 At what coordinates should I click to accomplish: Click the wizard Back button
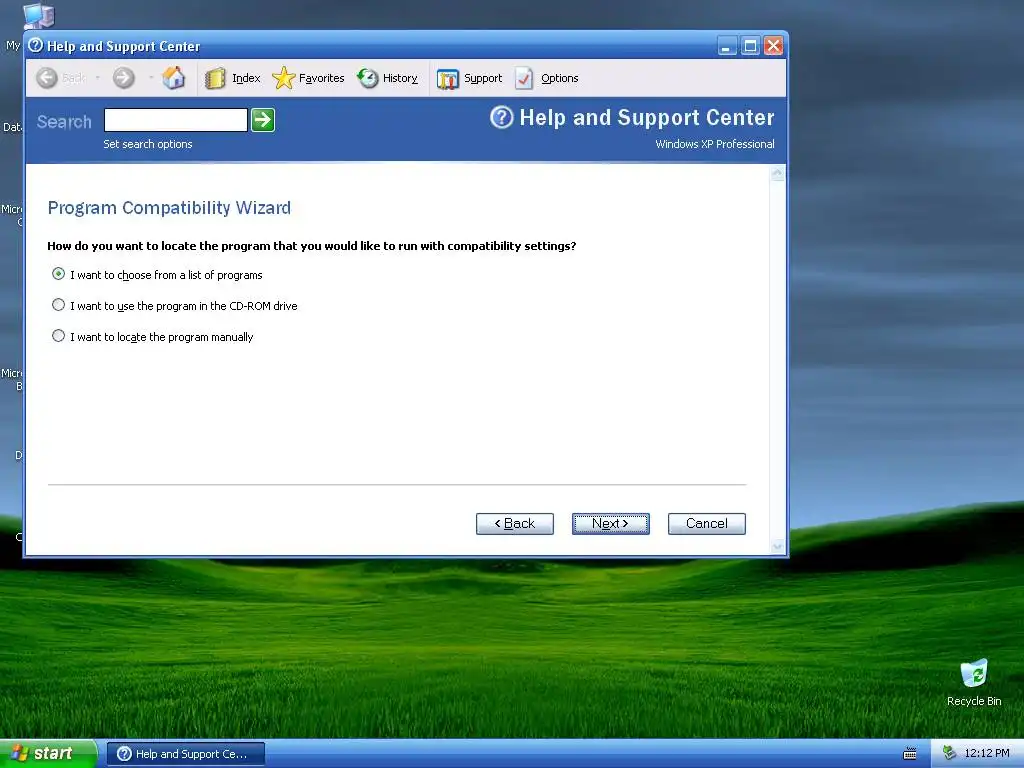(515, 524)
